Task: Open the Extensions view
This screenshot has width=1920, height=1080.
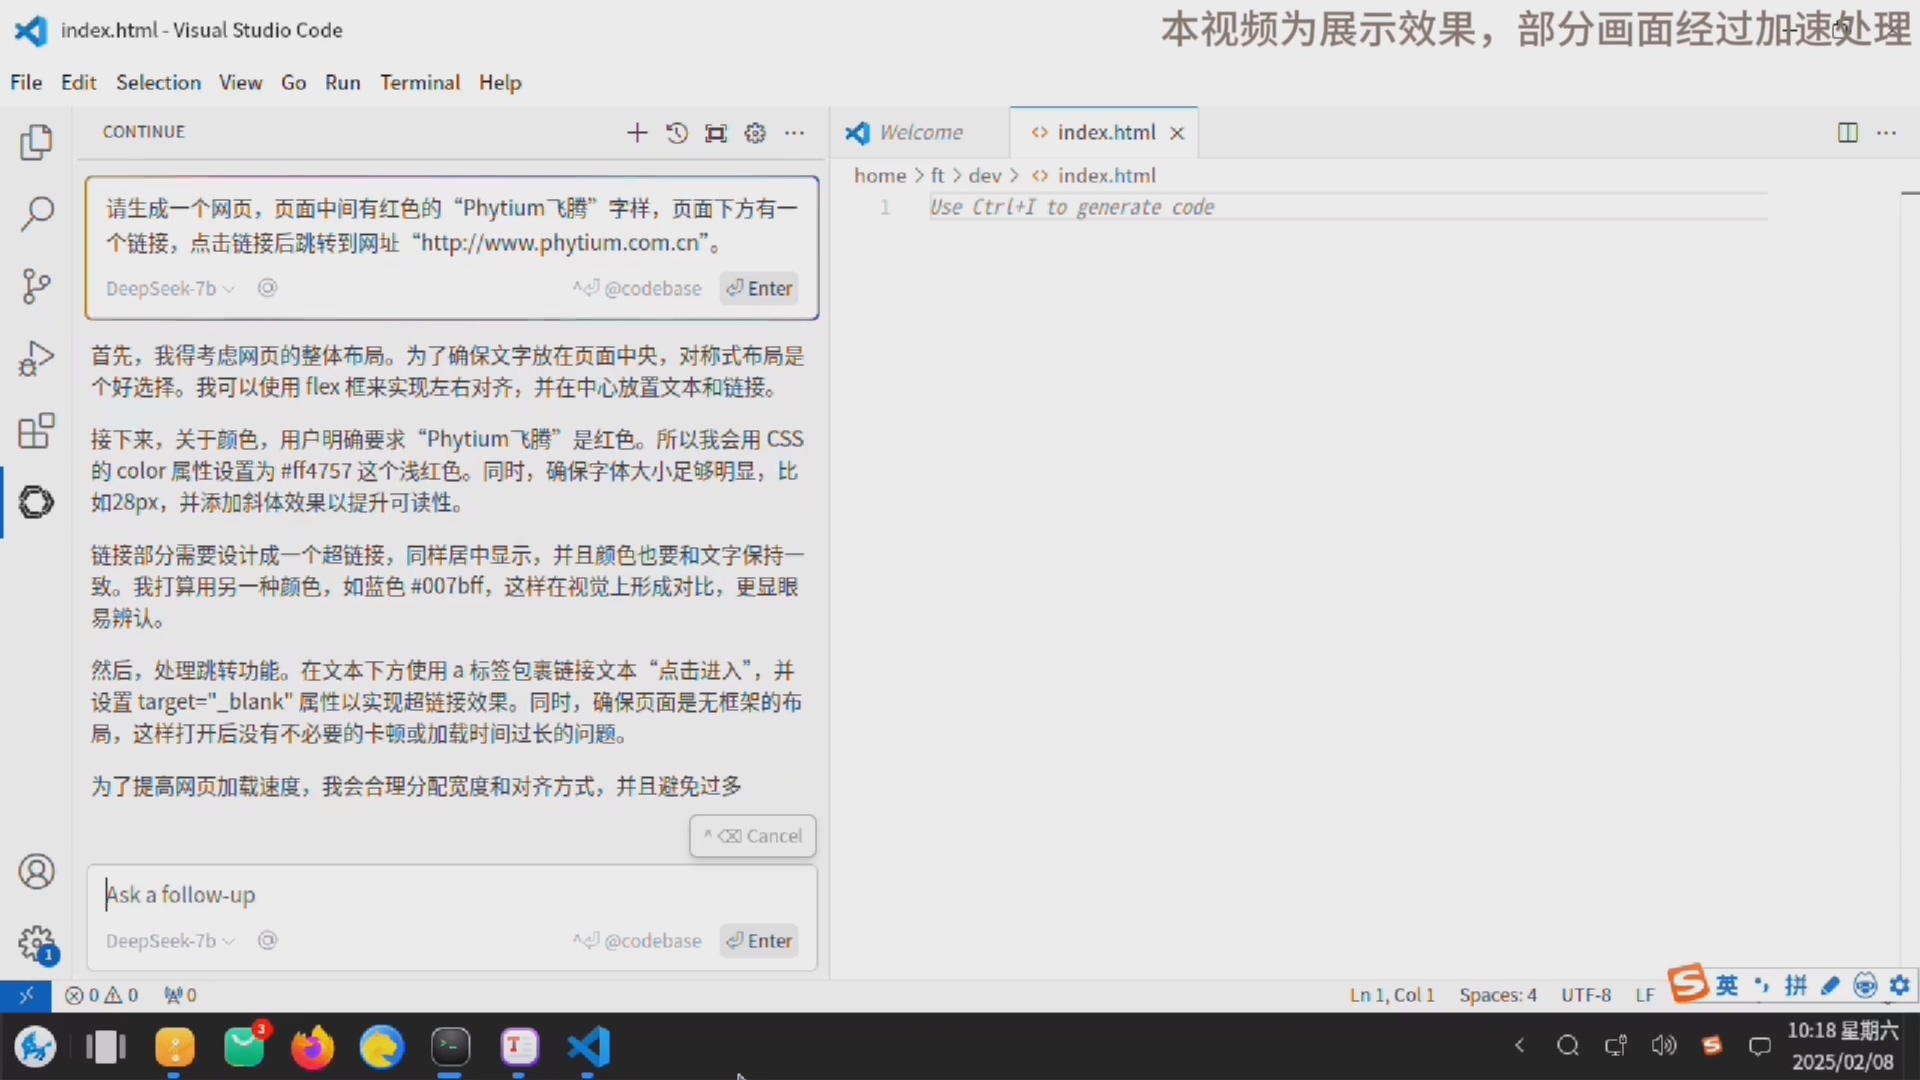Action: pos(37,432)
